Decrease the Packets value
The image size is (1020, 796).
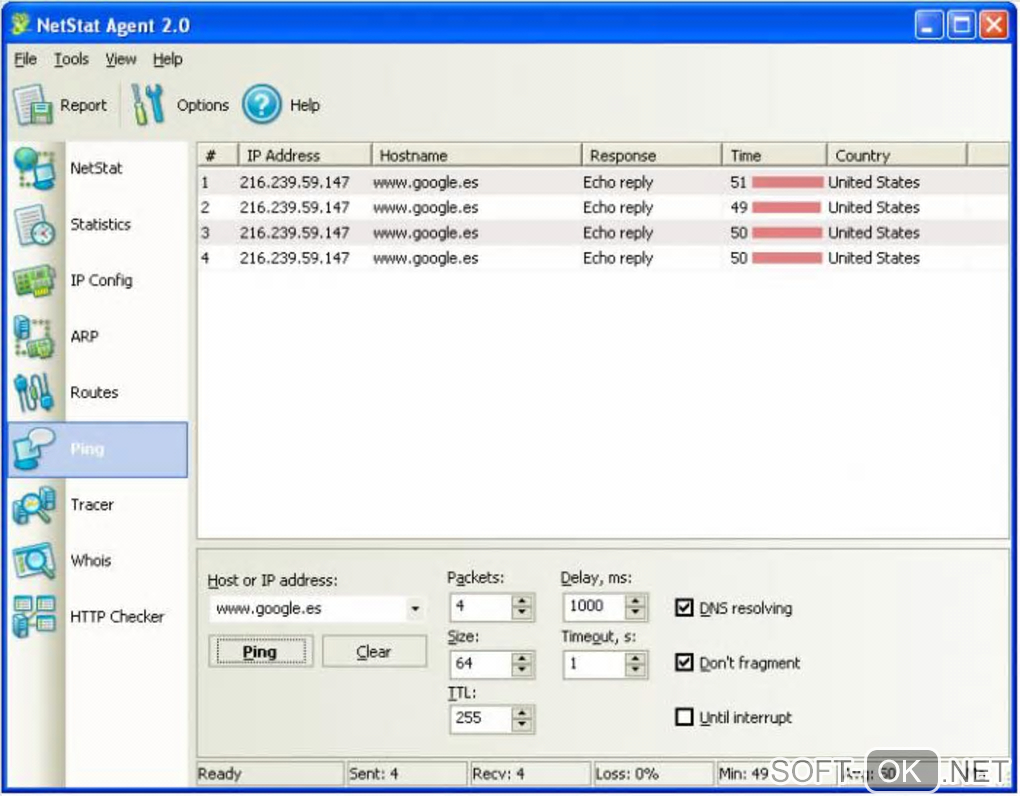coord(522,613)
